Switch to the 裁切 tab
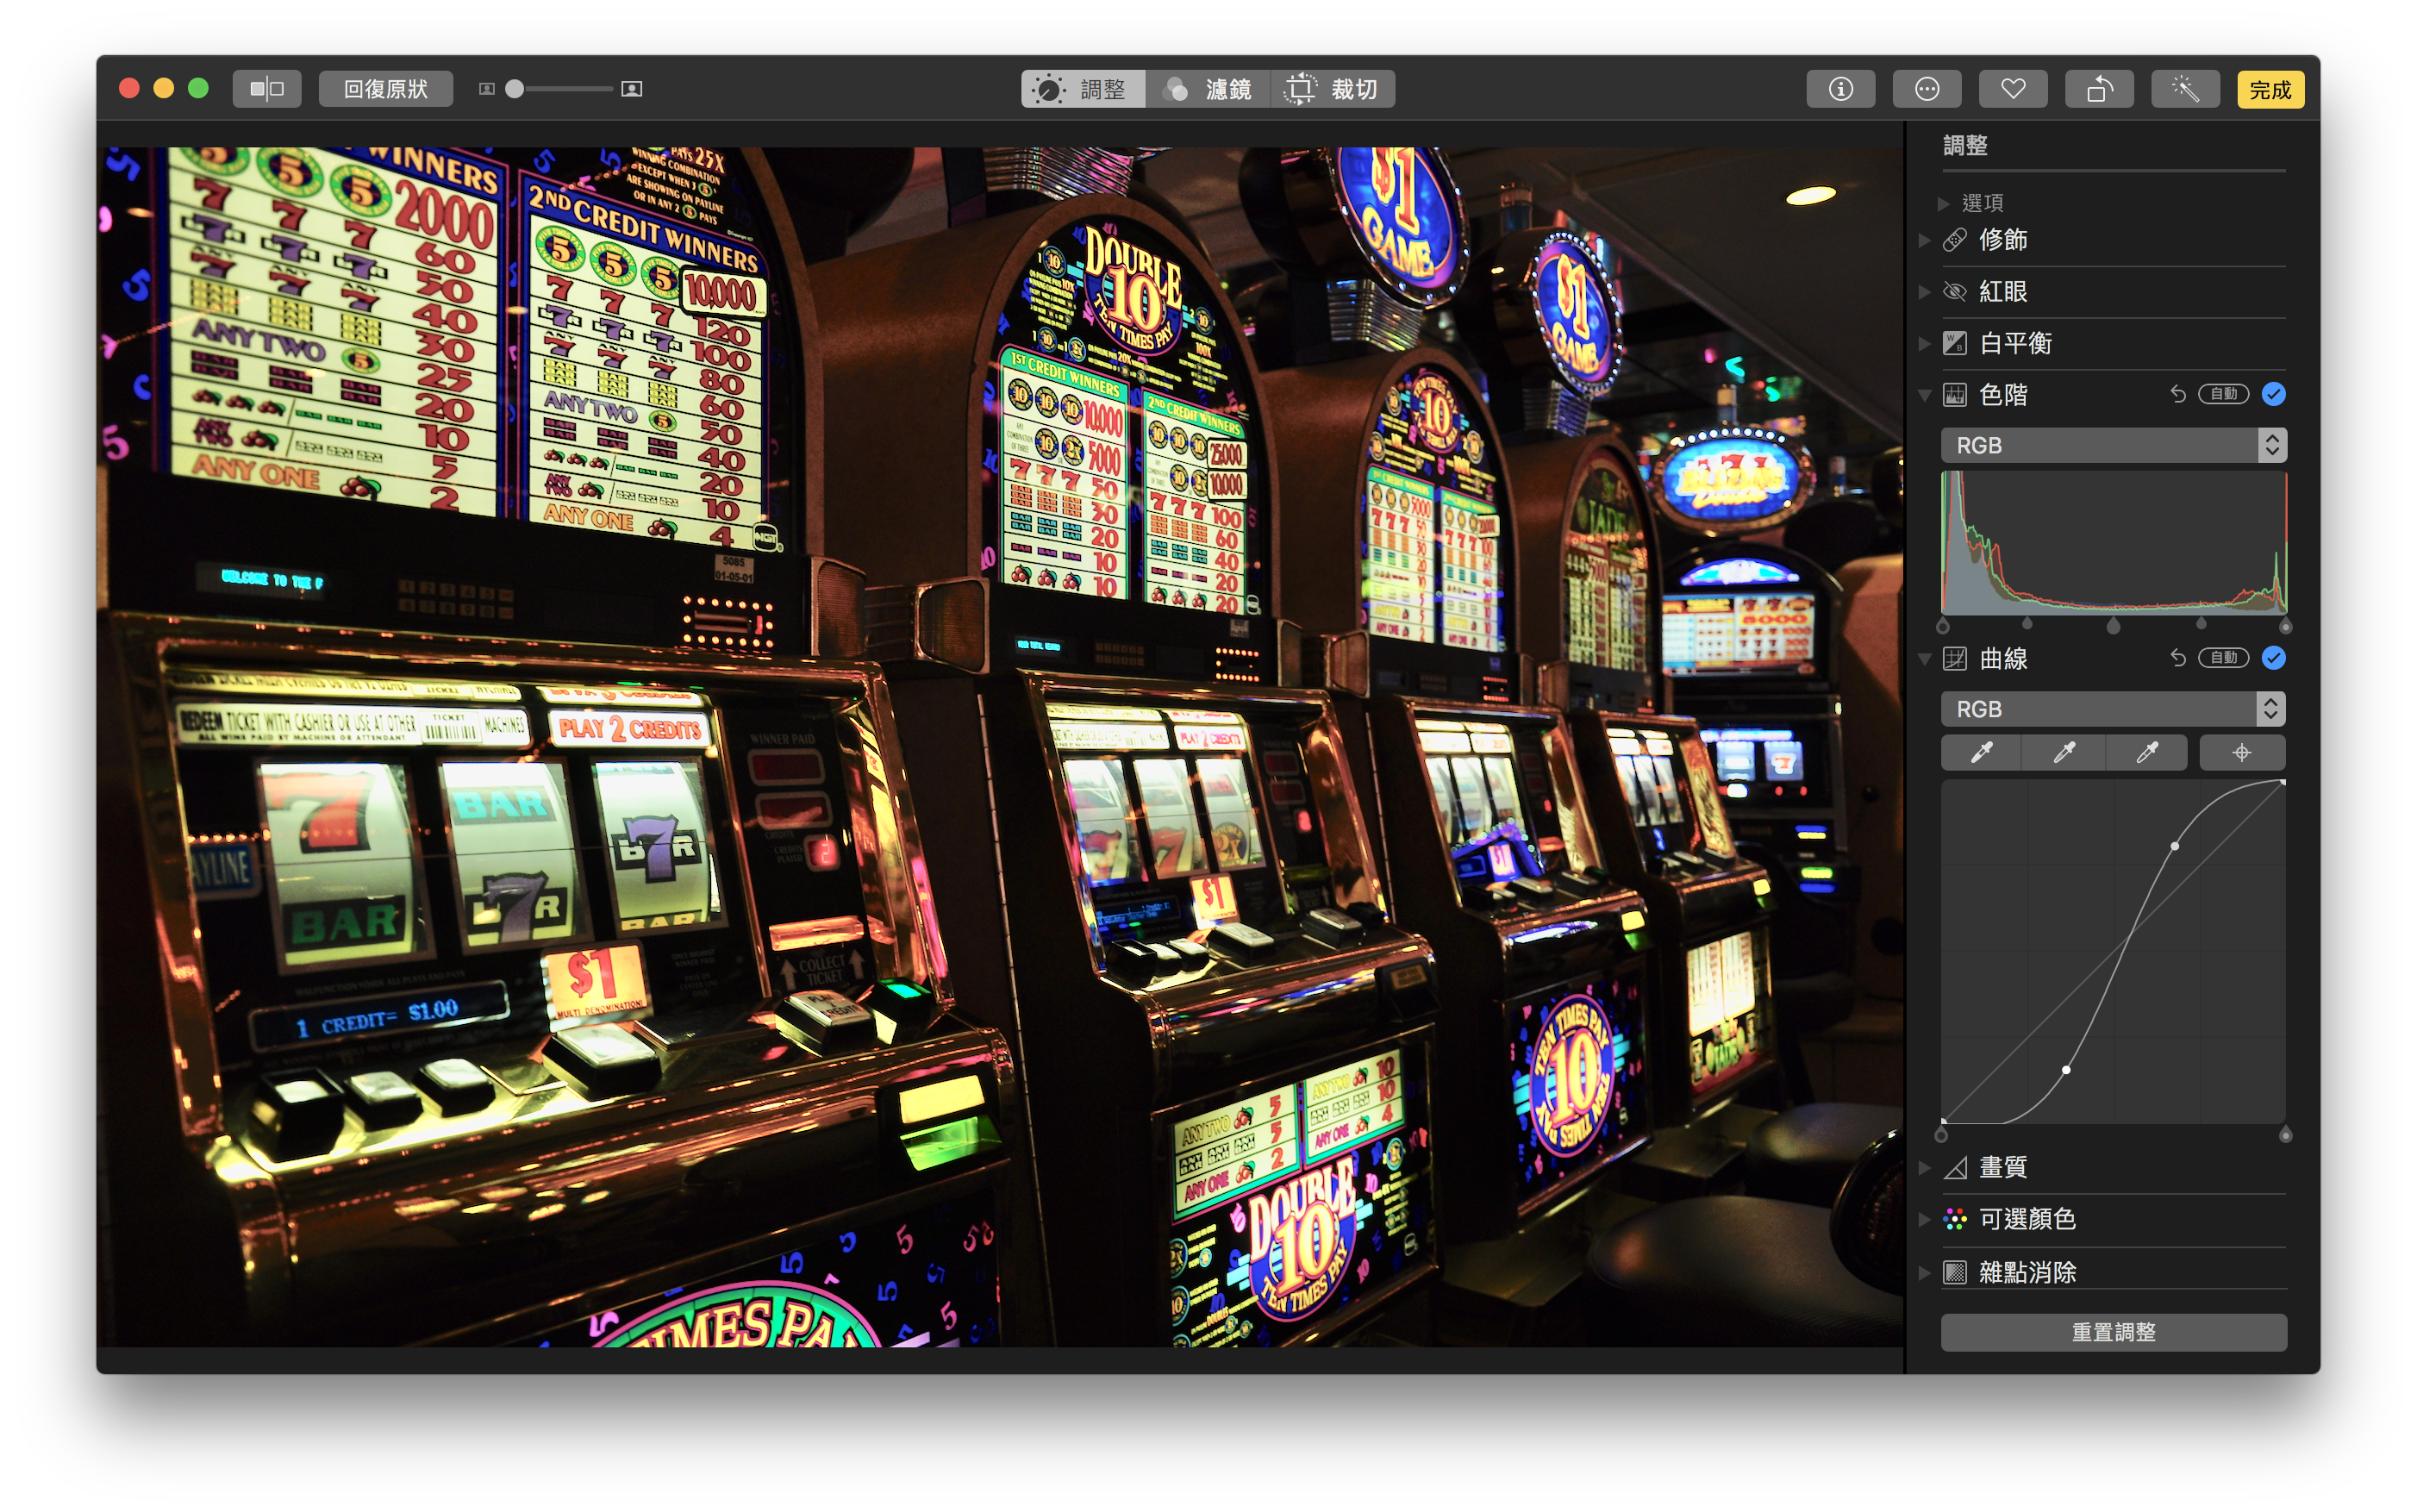2417x1512 pixels. coord(1333,89)
